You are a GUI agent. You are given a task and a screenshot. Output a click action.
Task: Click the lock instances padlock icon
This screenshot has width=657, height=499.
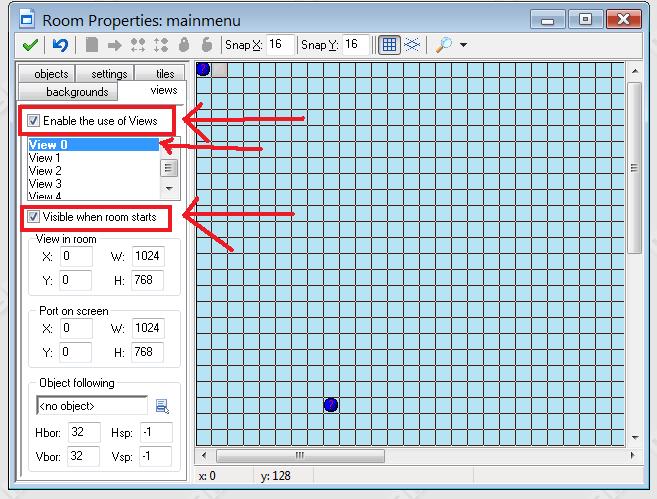pos(184,45)
